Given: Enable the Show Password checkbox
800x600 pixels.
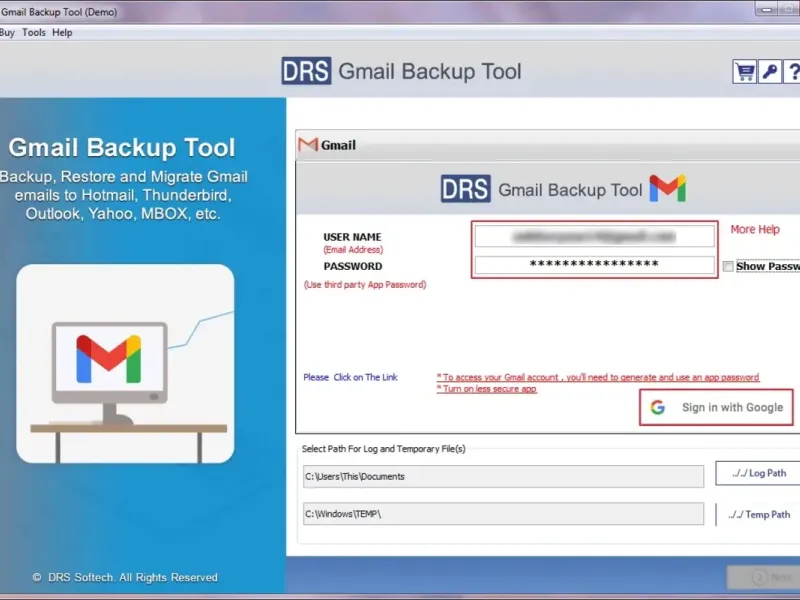Looking at the screenshot, I should (x=728, y=266).
